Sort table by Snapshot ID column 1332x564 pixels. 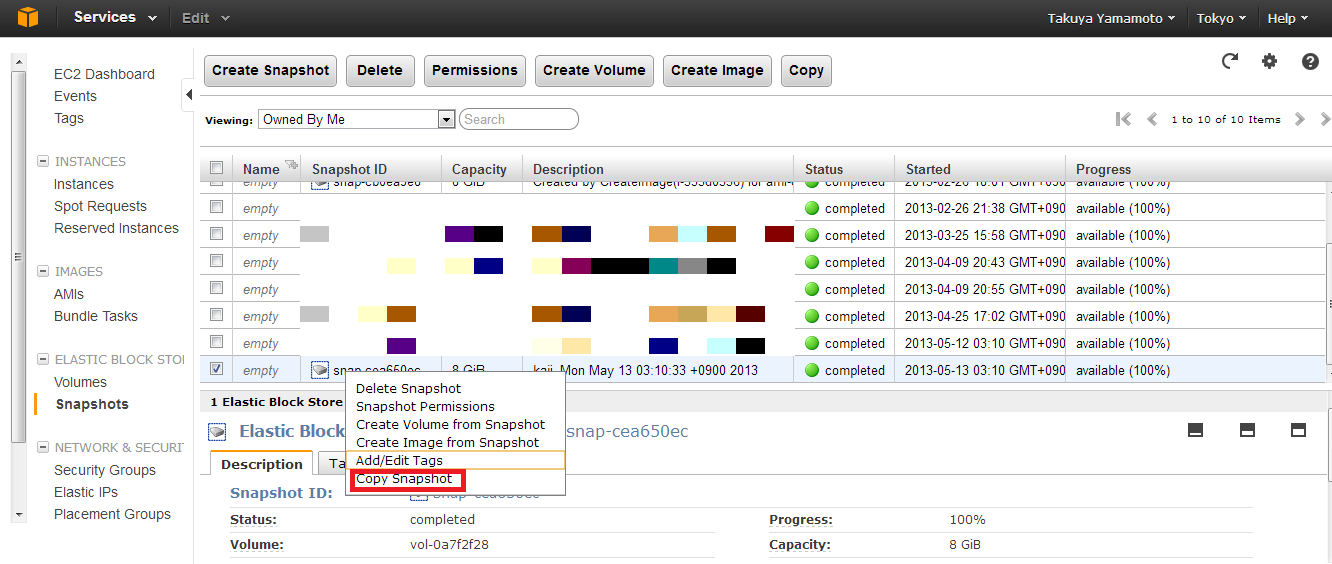[349, 169]
